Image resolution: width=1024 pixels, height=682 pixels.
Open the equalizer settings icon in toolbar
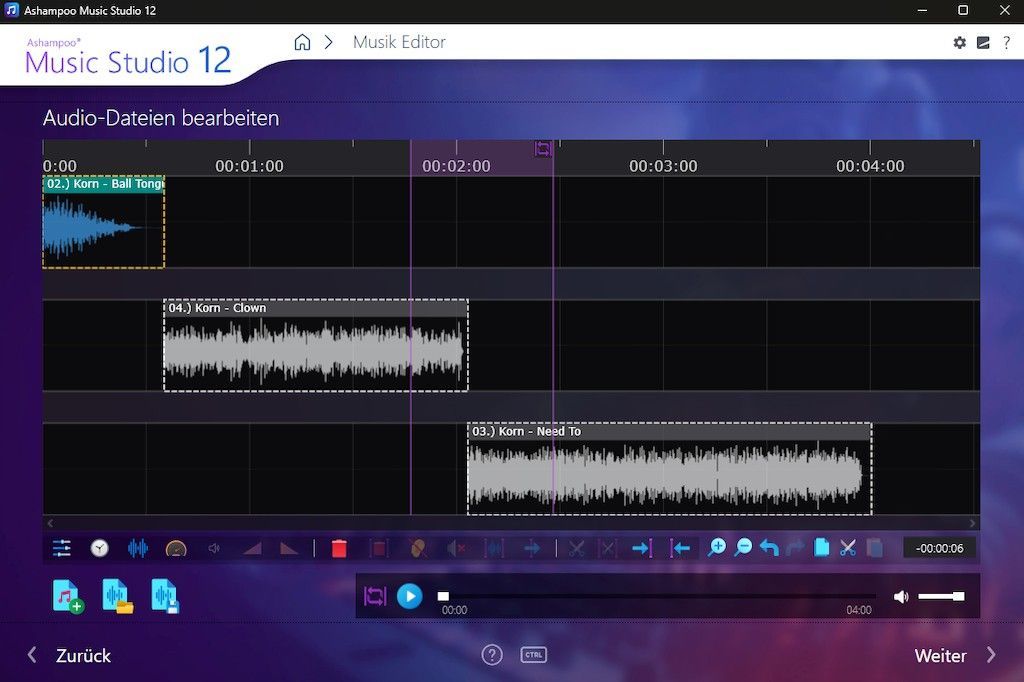pos(62,548)
